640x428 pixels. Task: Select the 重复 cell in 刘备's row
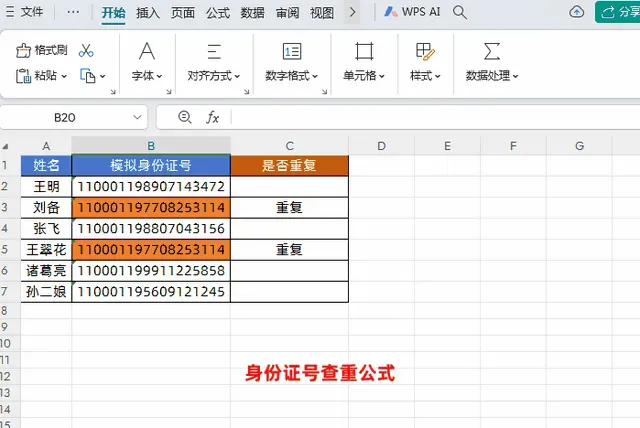tap(289, 208)
